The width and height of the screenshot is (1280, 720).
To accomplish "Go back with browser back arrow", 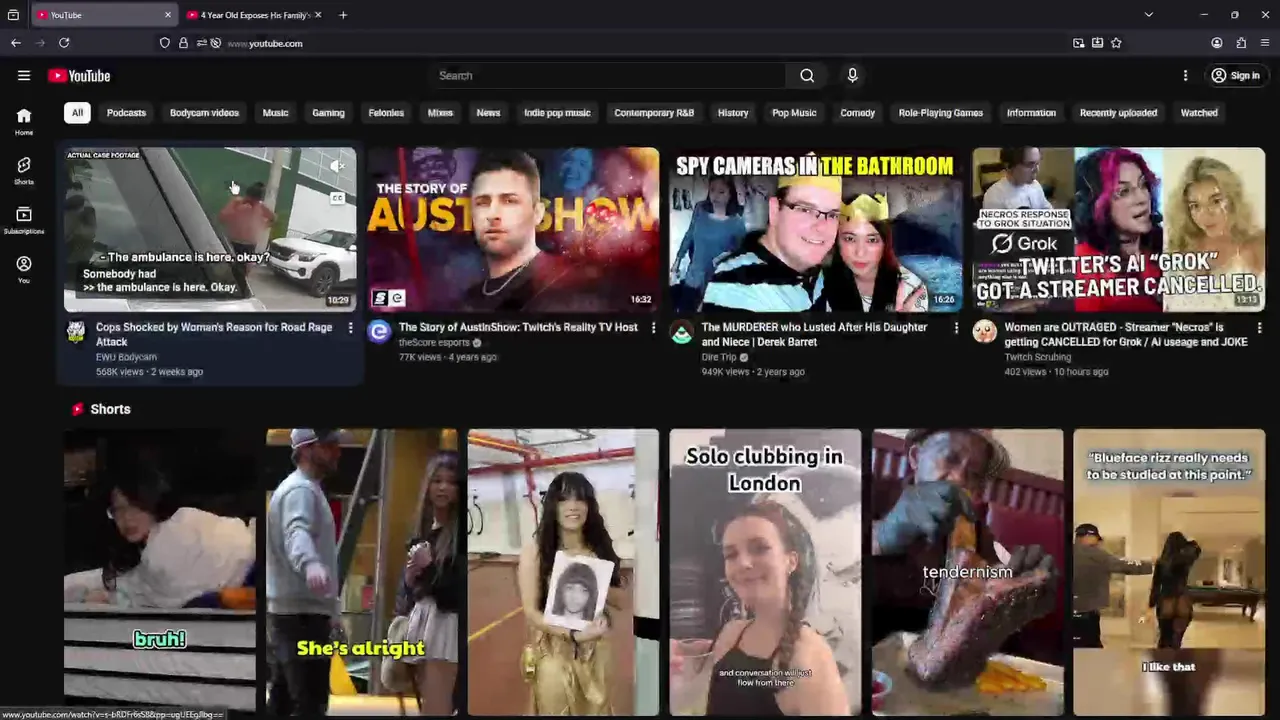I will 16,43.
